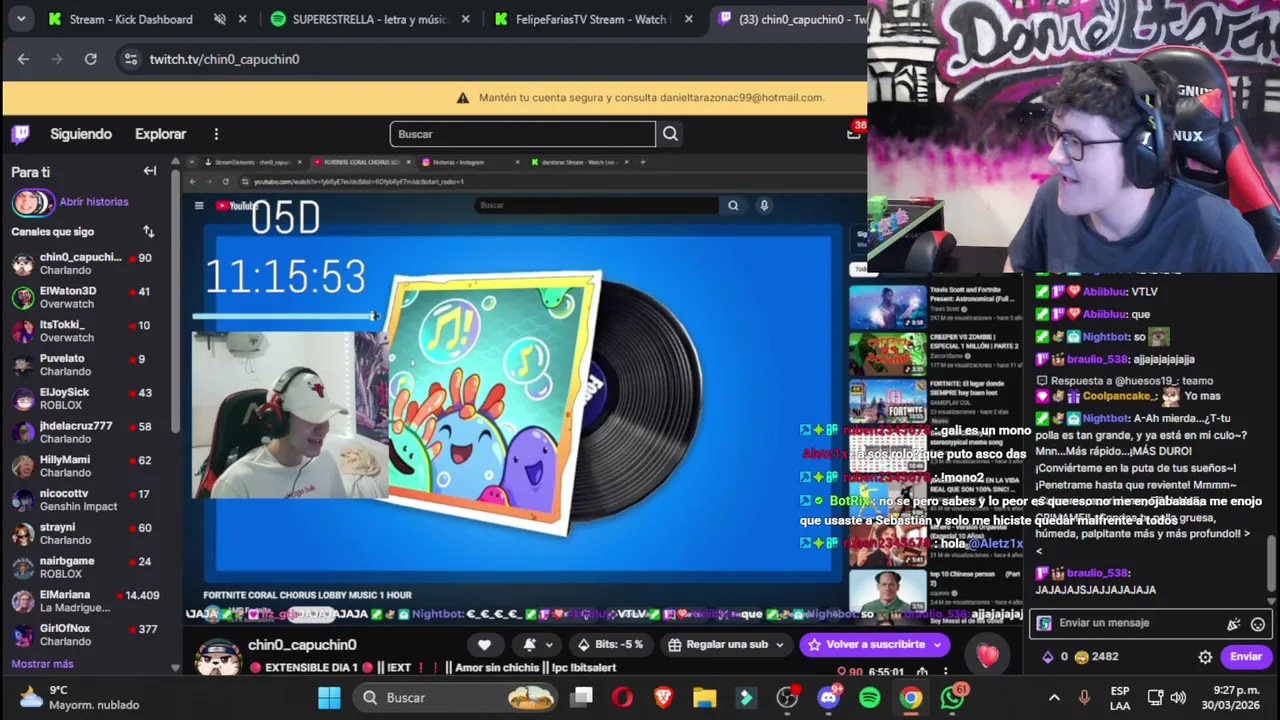Open Twitch notifications inbox with 36 badge

tap(854, 132)
